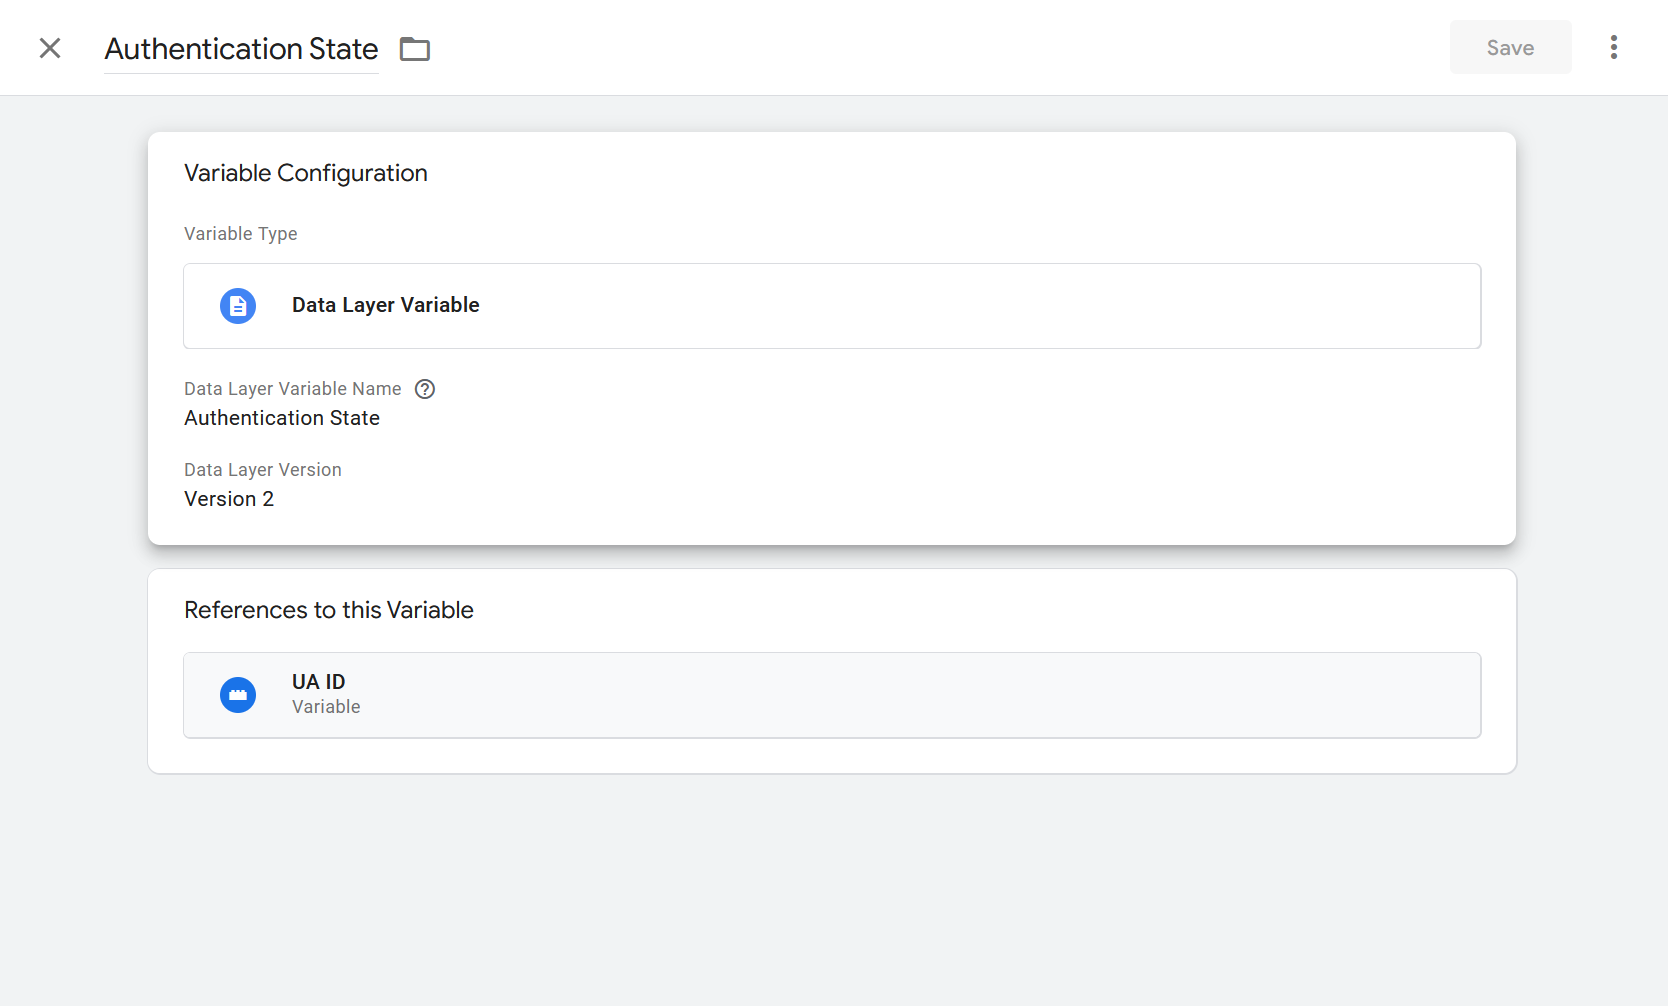Click the "Variable Type" label
The image size is (1668, 1006).
pos(240,234)
